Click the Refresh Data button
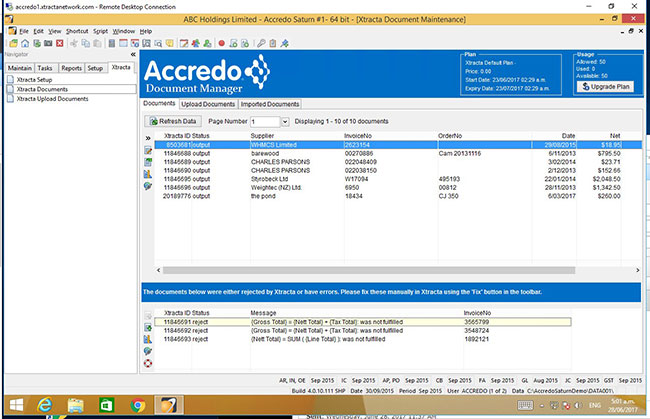The width and height of the screenshot is (650, 419). point(173,121)
